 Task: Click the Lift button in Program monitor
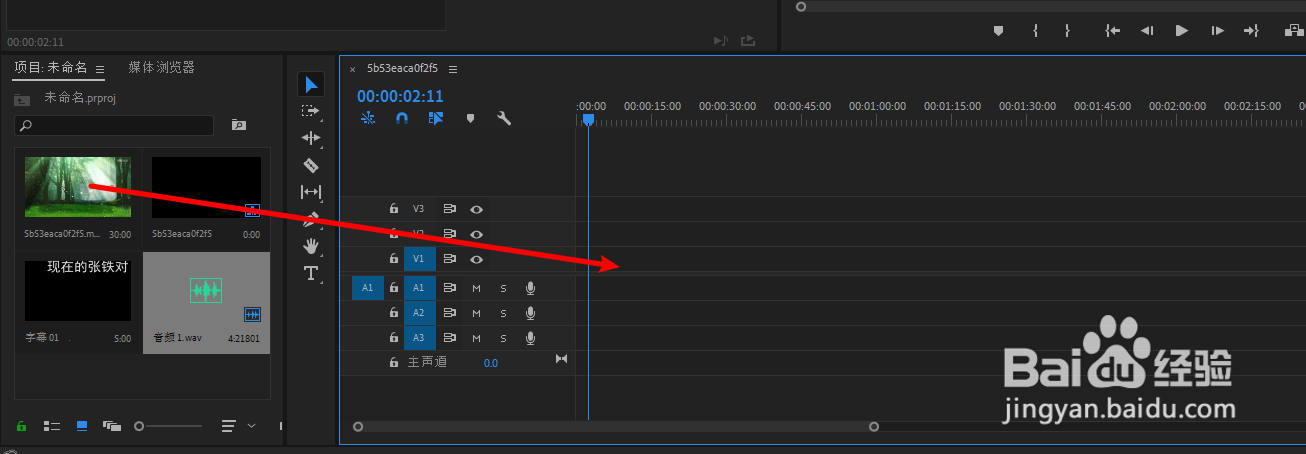(x=1294, y=31)
